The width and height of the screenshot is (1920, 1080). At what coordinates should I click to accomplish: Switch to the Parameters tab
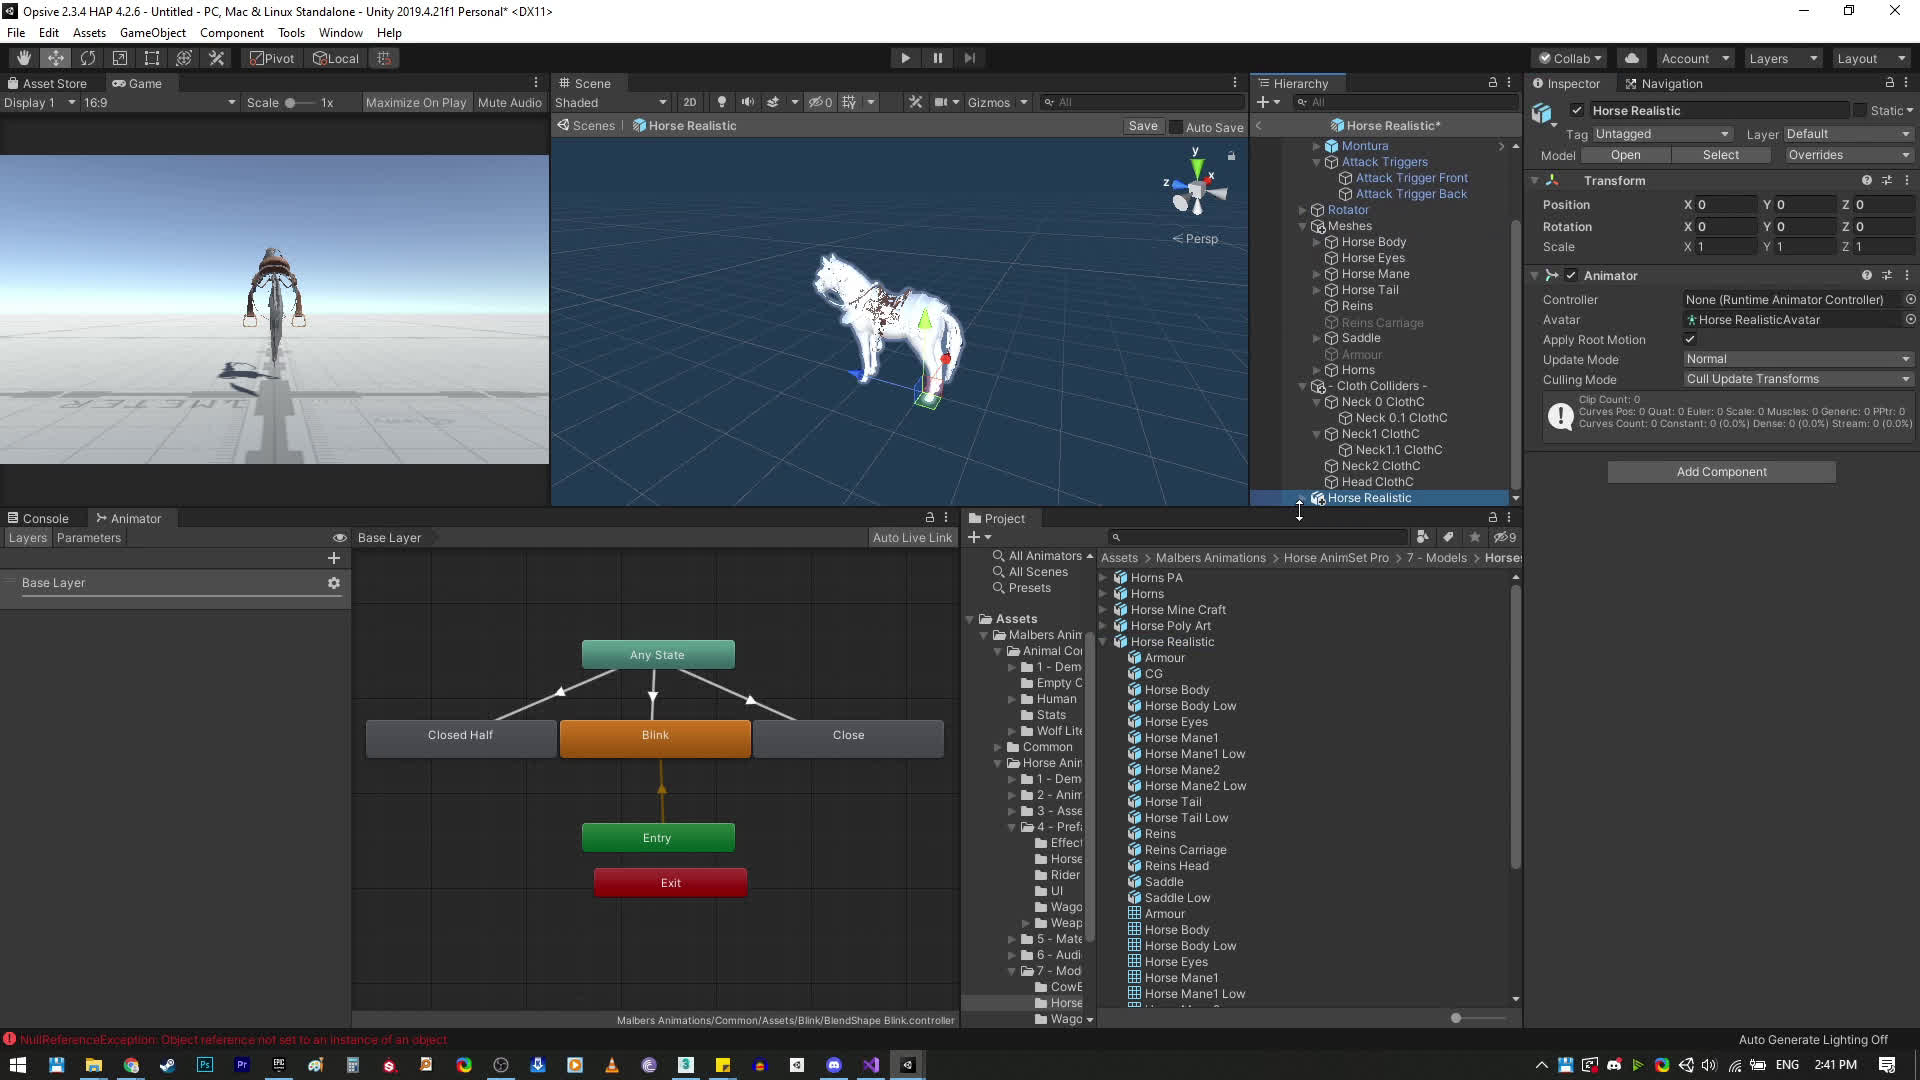point(88,538)
